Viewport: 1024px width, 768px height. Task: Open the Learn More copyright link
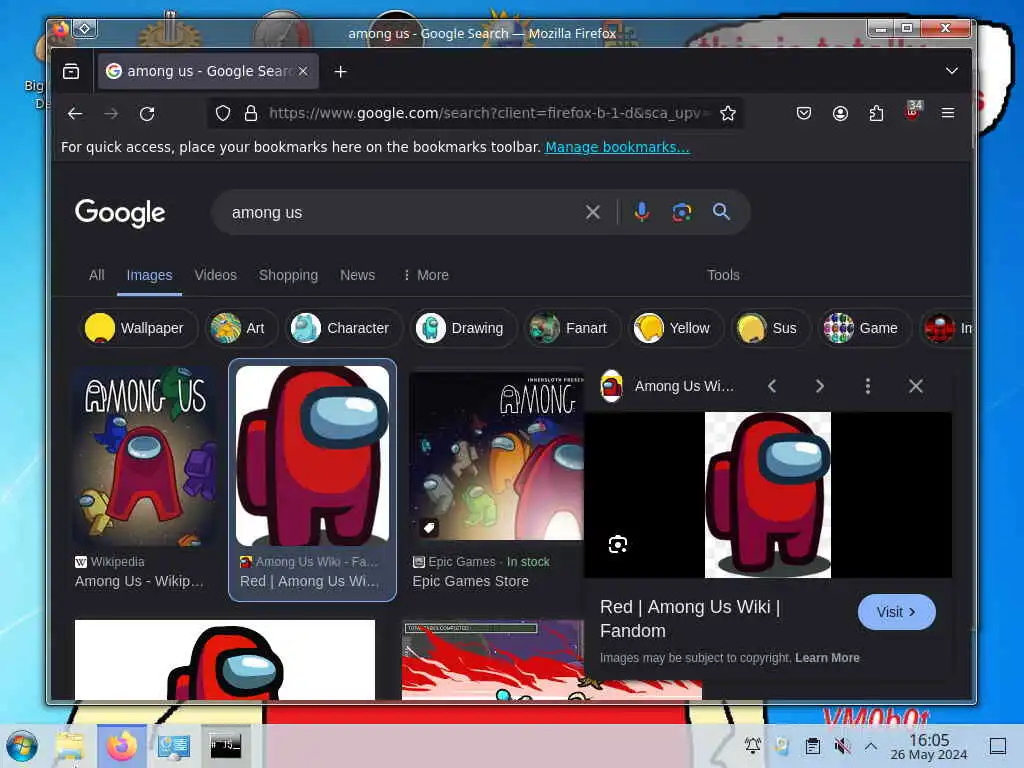tap(827, 658)
